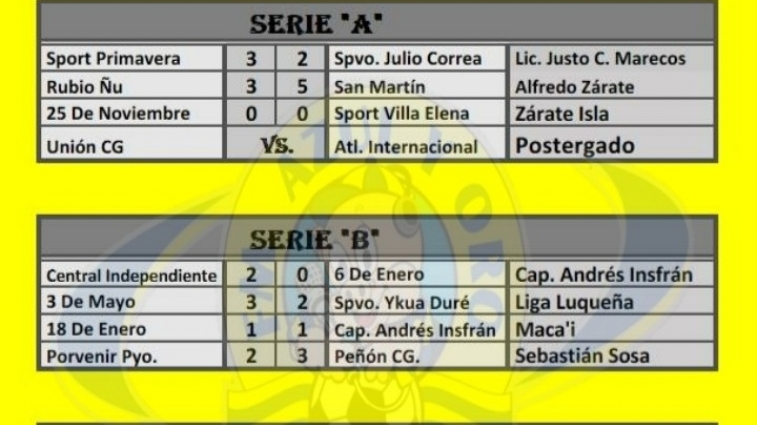Select the Central Independiente team cell

click(132, 275)
